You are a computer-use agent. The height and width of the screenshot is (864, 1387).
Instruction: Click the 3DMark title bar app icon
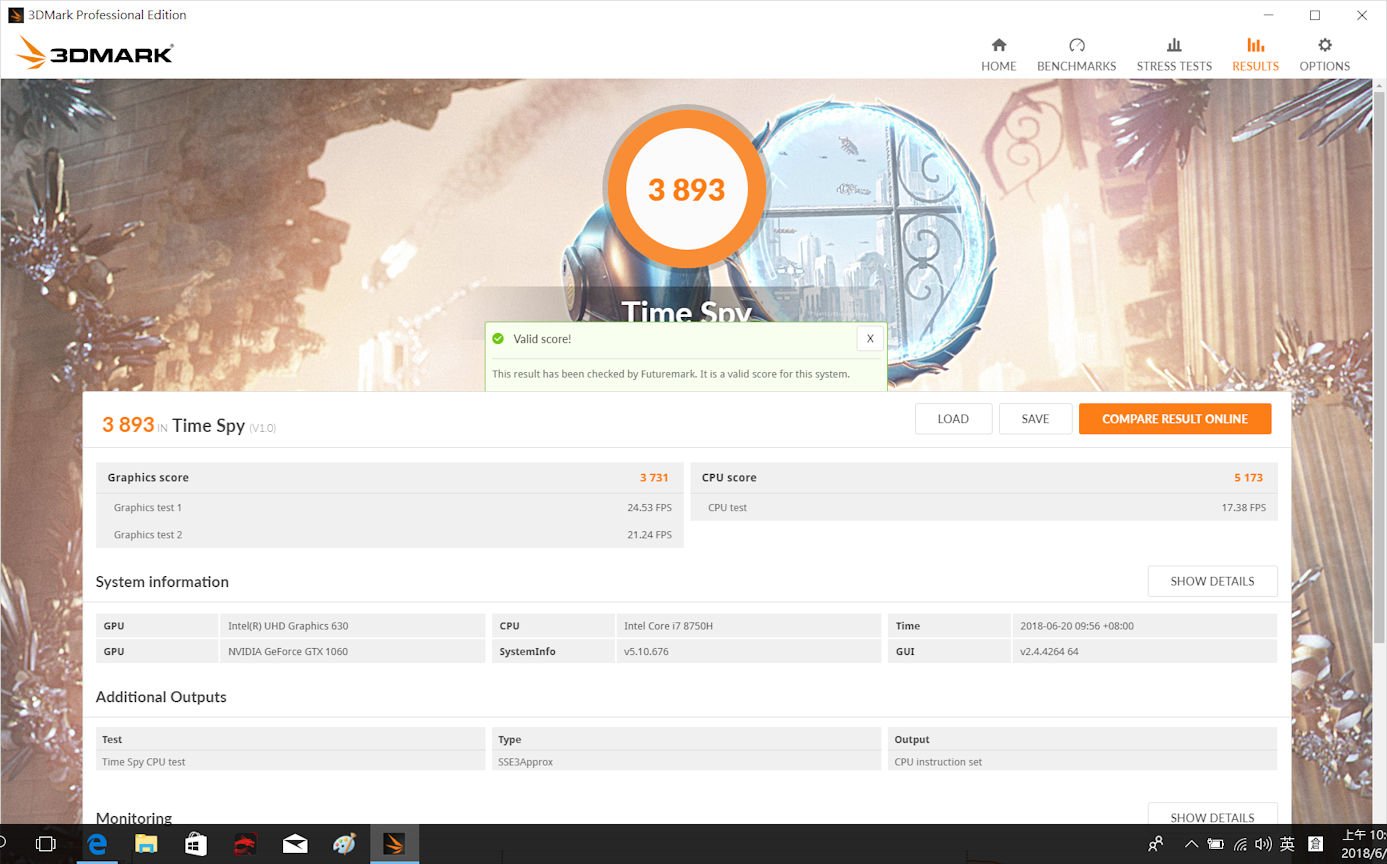pyautogui.click(x=15, y=15)
